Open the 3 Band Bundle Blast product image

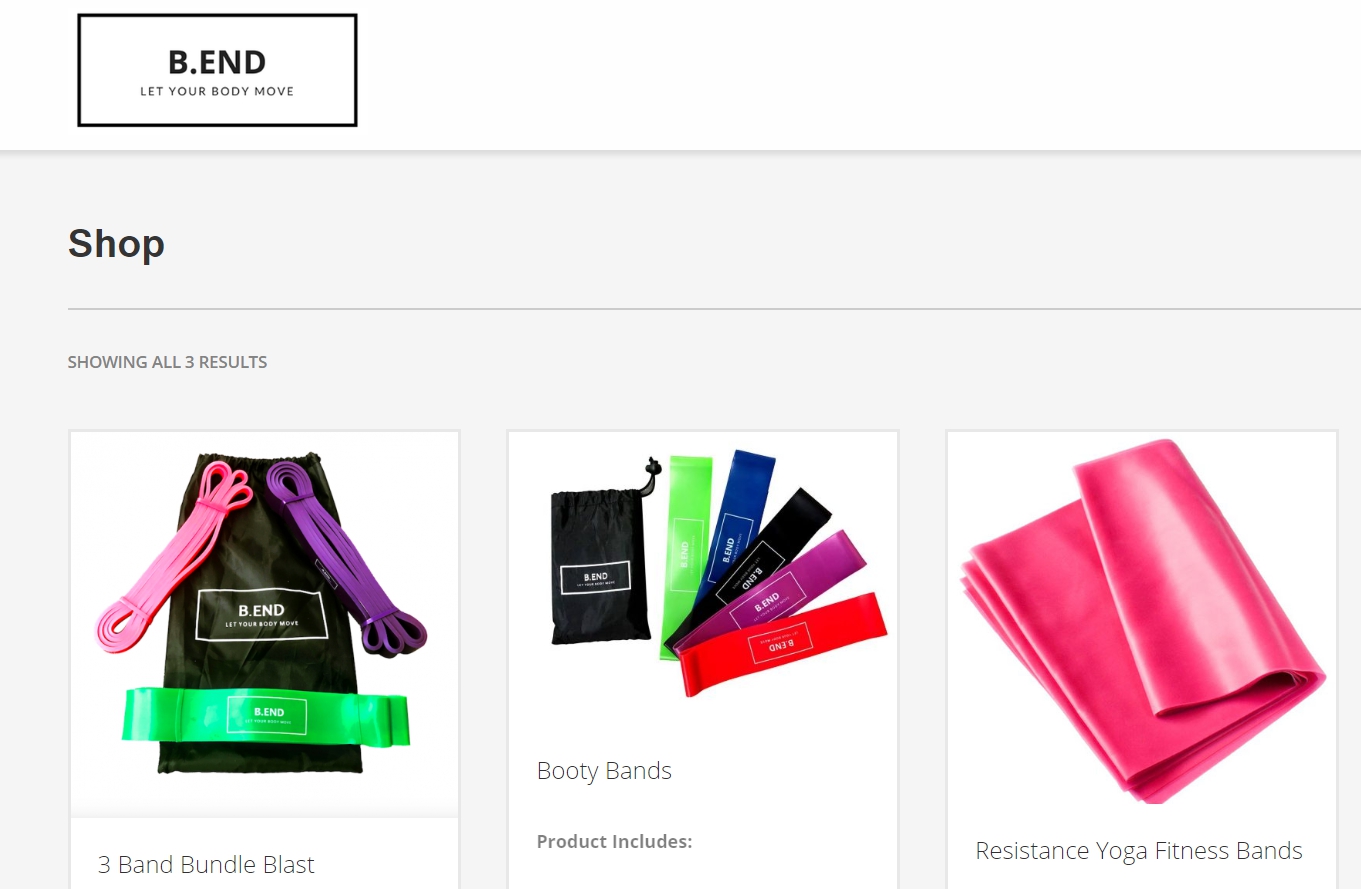(264, 624)
